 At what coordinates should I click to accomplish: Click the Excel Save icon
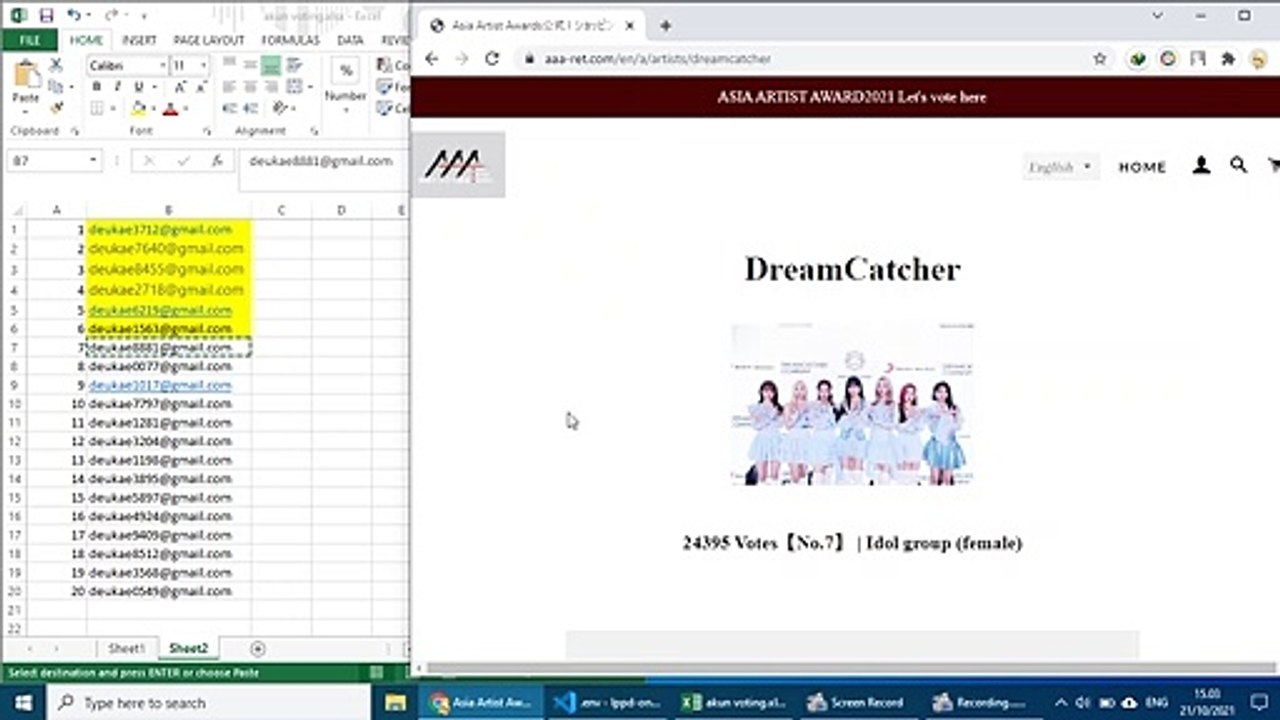click(x=46, y=16)
